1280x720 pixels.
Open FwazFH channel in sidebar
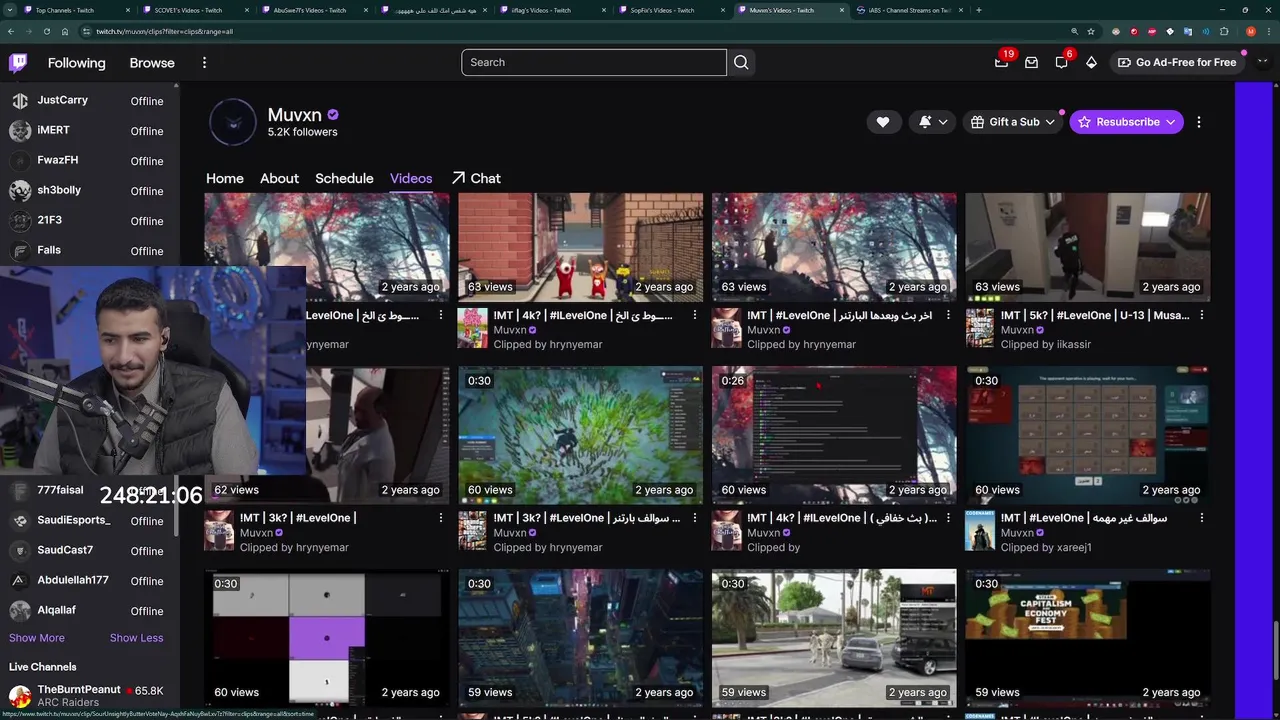pyautogui.click(x=88, y=161)
